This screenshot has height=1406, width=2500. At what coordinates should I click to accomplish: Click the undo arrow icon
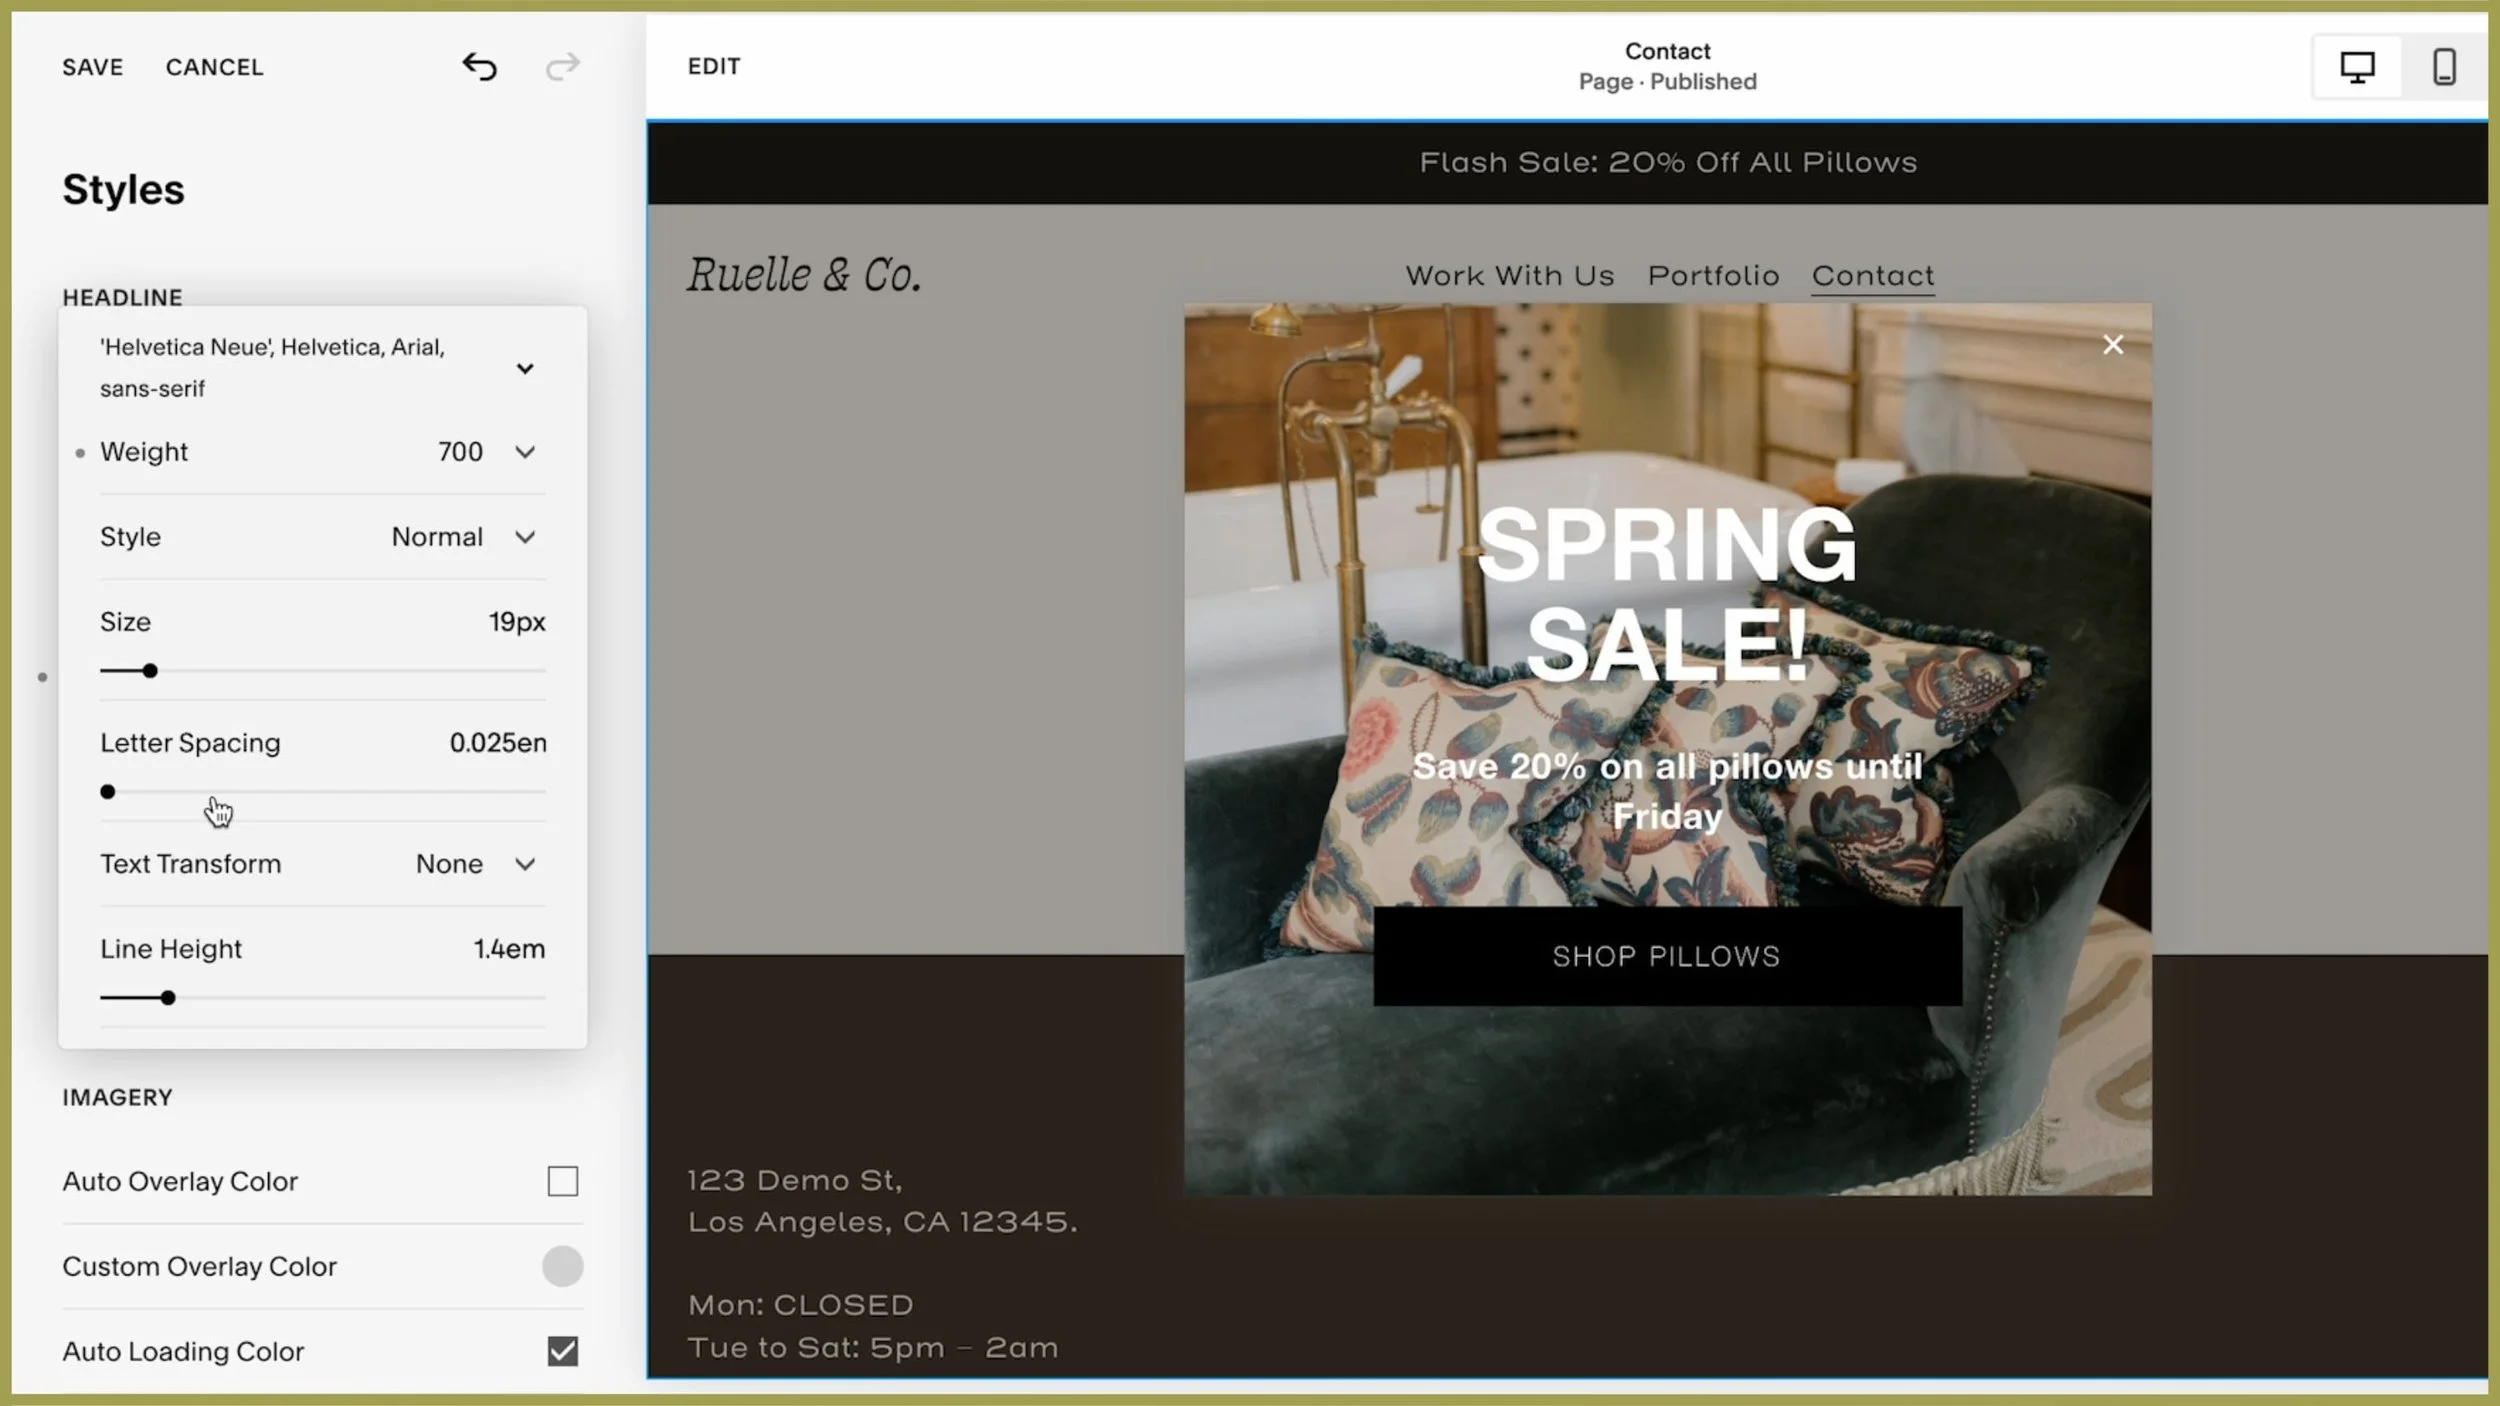[x=479, y=67]
